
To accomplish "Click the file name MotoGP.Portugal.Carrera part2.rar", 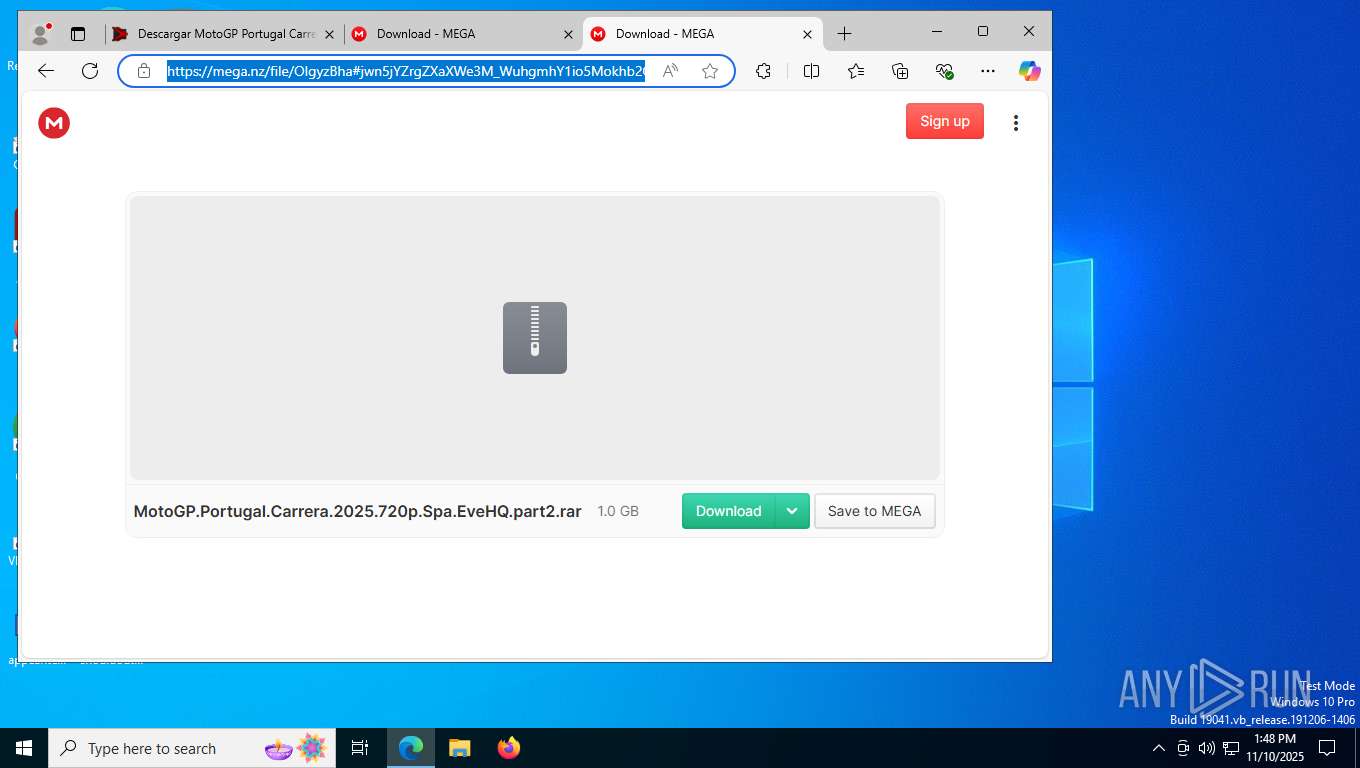I will (x=358, y=511).
